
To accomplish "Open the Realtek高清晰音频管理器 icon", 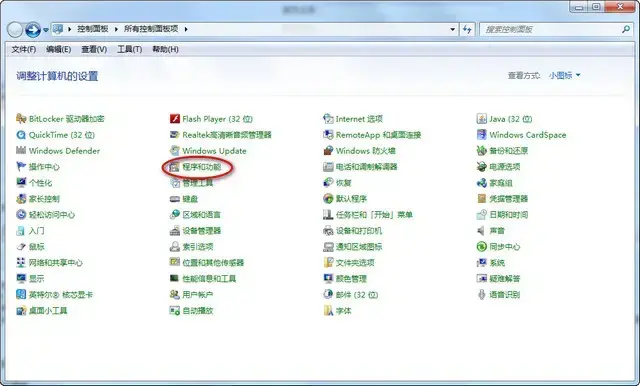I will 175,135.
